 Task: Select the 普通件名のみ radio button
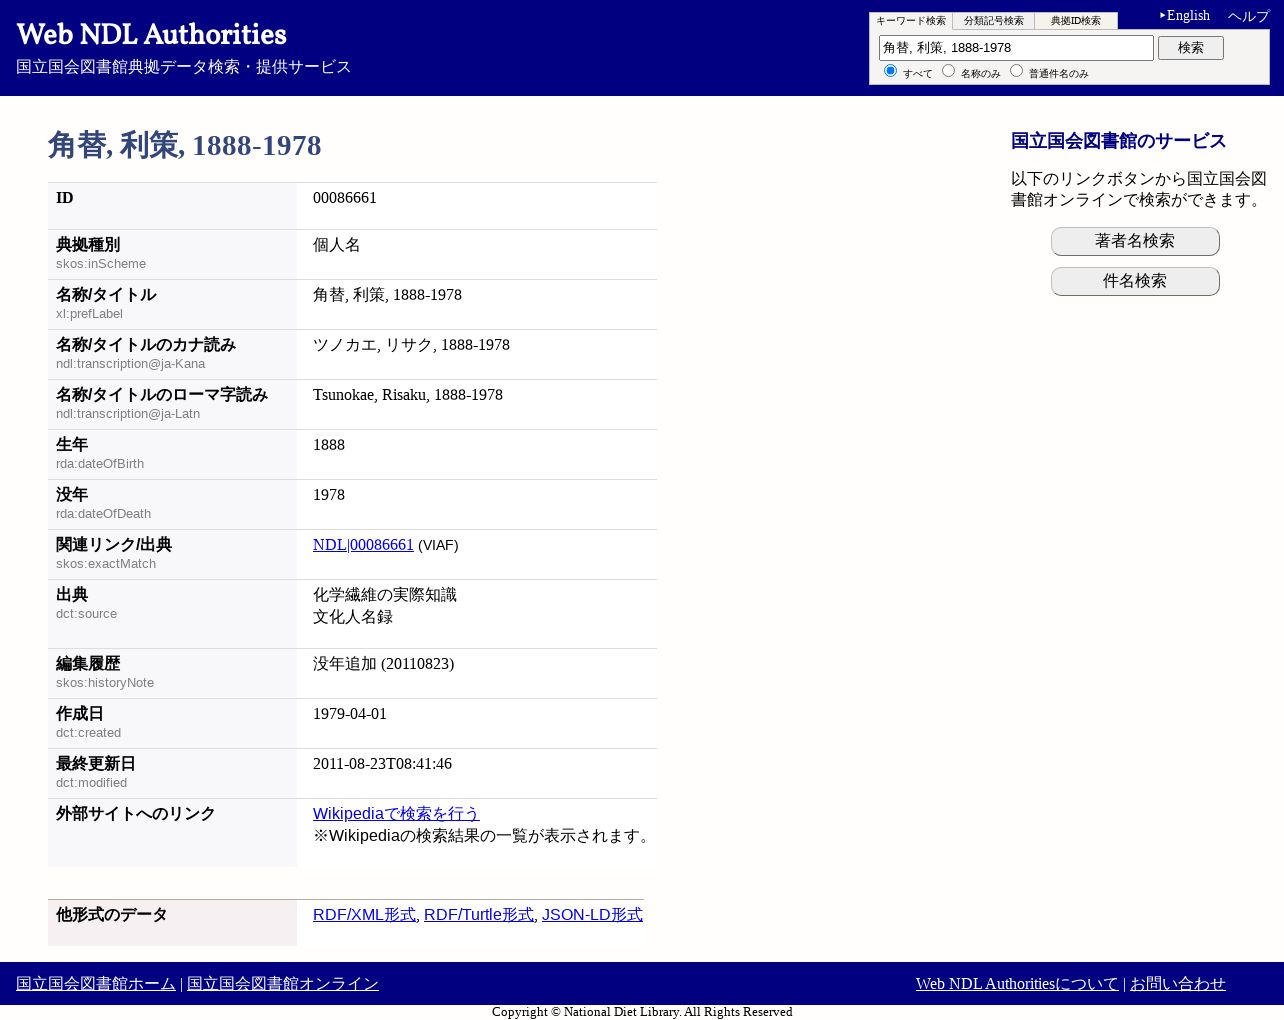click(x=1016, y=71)
